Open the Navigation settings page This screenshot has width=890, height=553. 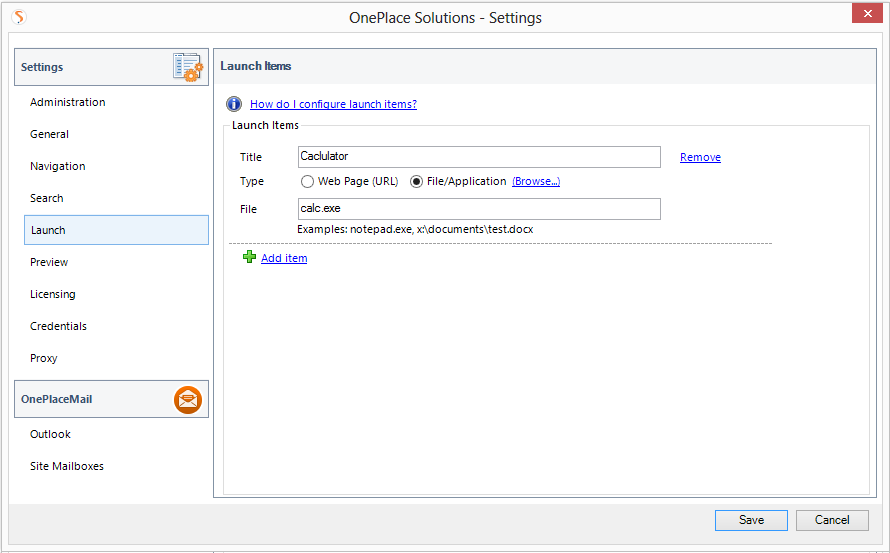57,166
